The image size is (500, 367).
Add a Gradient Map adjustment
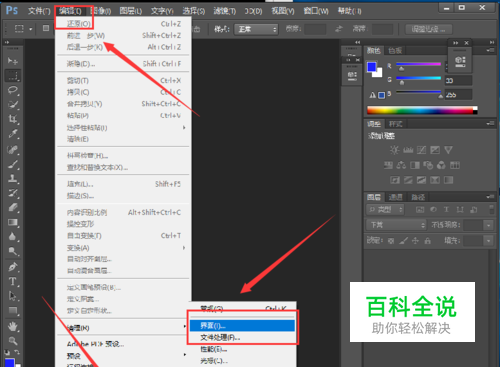point(449,180)
